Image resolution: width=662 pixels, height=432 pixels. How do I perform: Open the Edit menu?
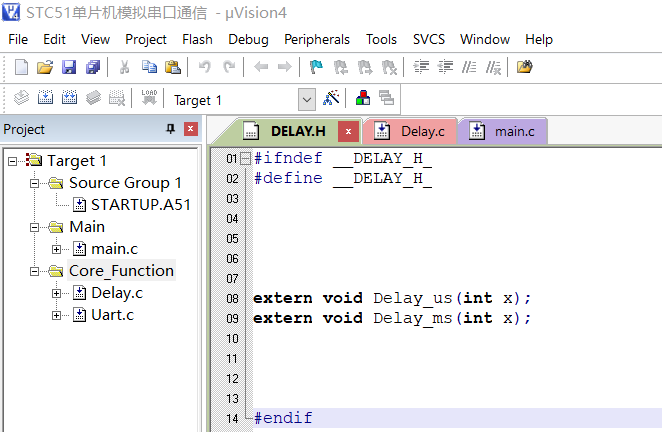[x=54, y=39]
